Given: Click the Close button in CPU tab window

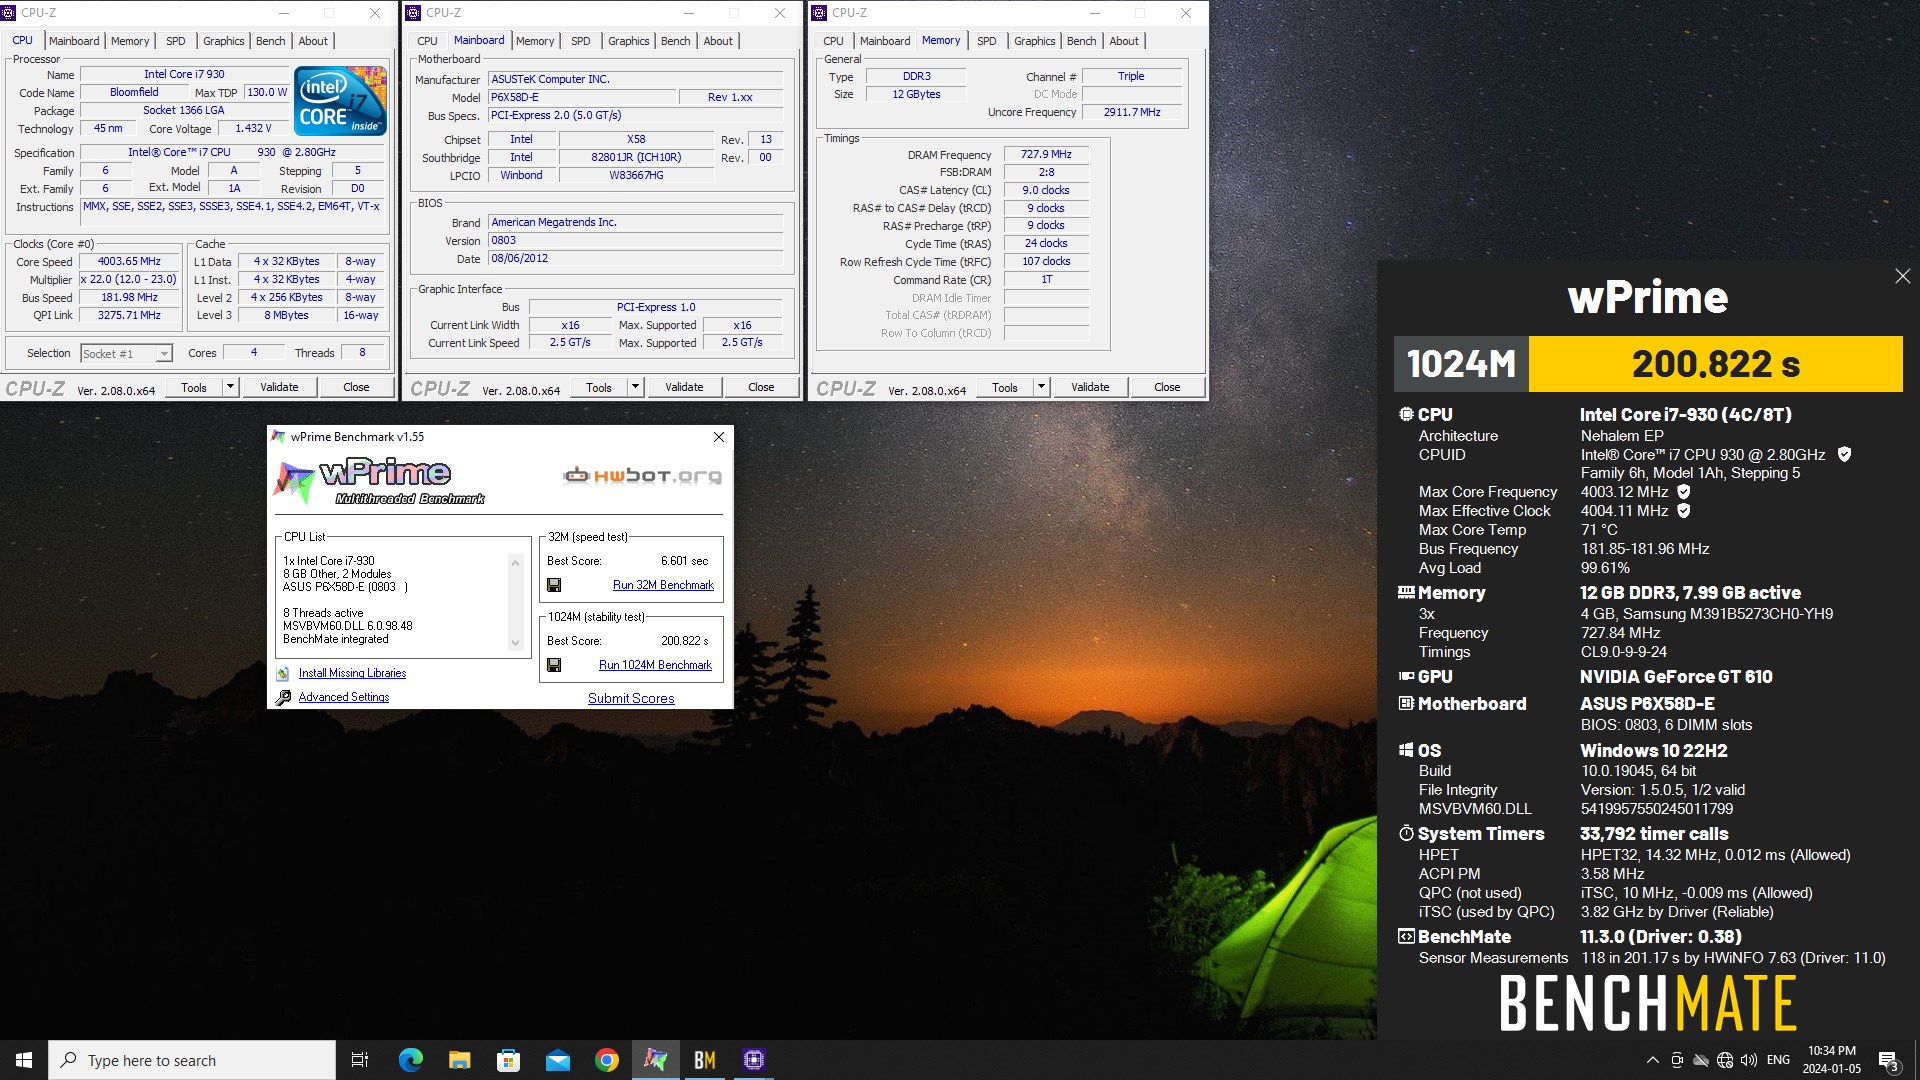Looking at the screenshot, I should [356, 387].
